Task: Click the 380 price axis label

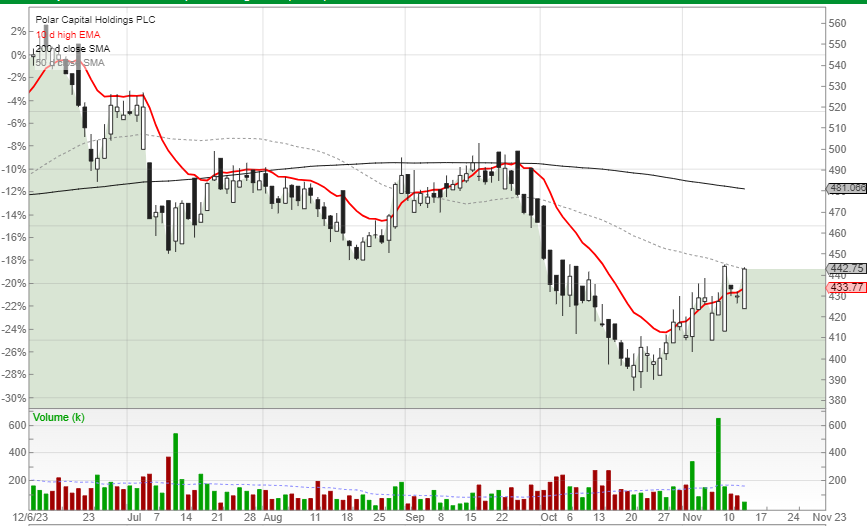Action: coord(837,400)
